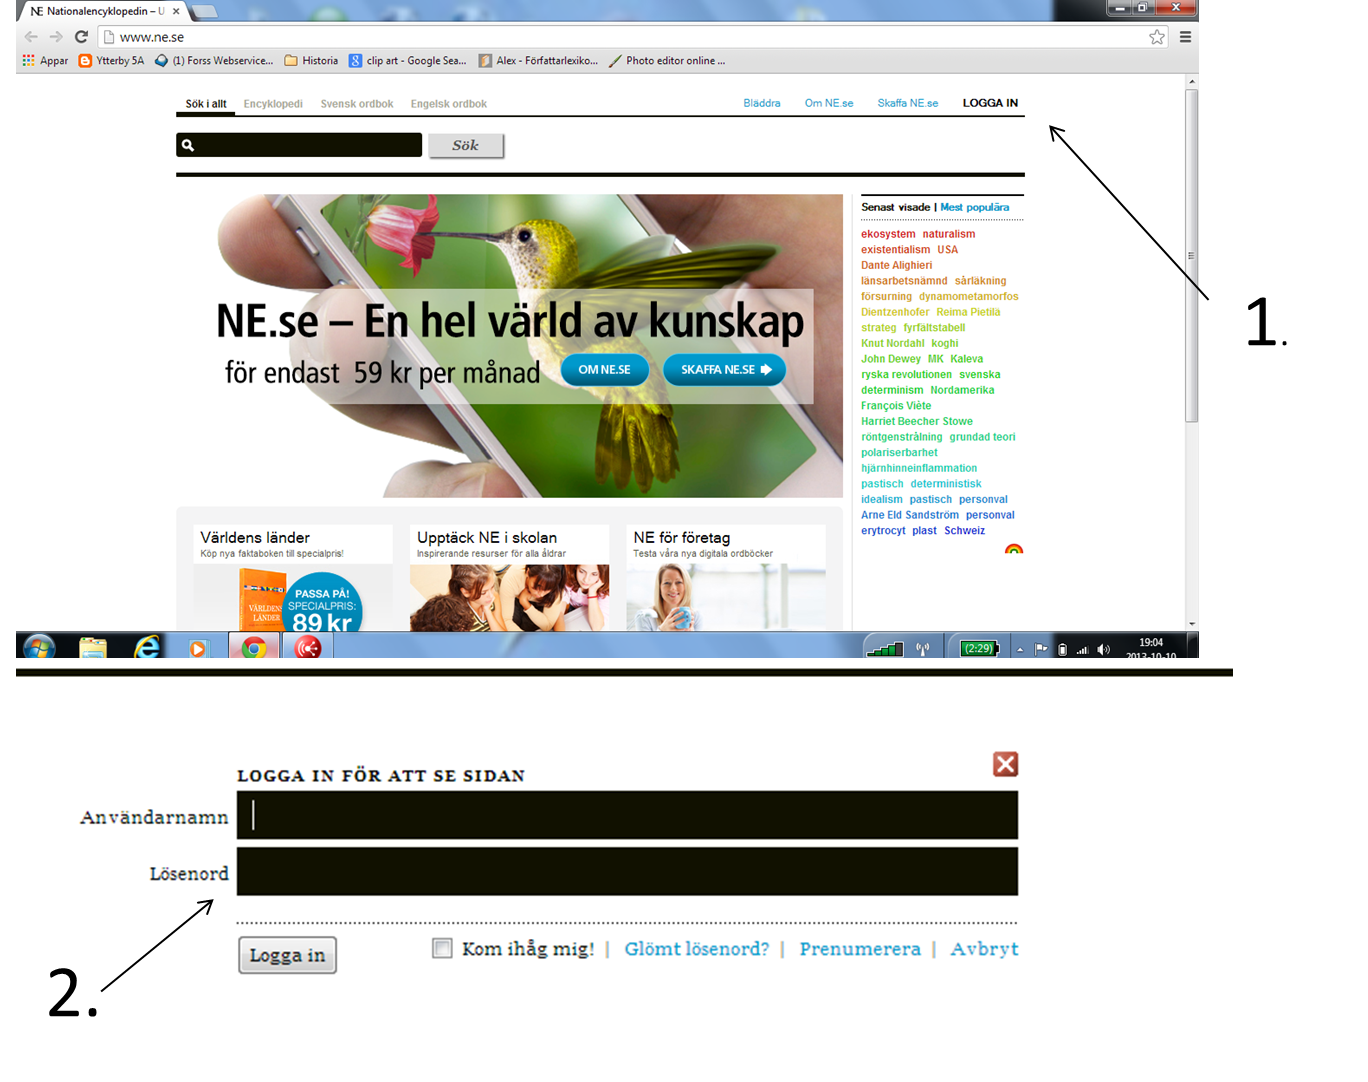Image resolution: width=1368 pixels, height=1082 pixels.
Task: Click the Lösenord password field
Action: tap(627, 871)
